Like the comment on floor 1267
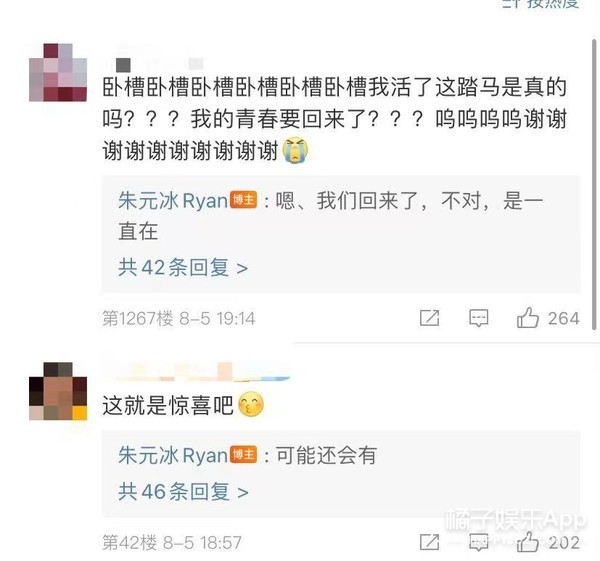 pyautogui.click(x=528, y=317)
